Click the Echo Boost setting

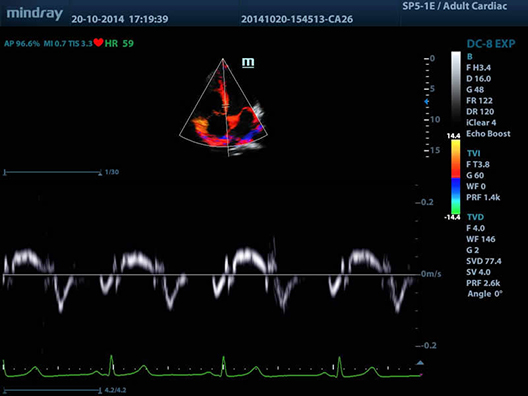488,134
